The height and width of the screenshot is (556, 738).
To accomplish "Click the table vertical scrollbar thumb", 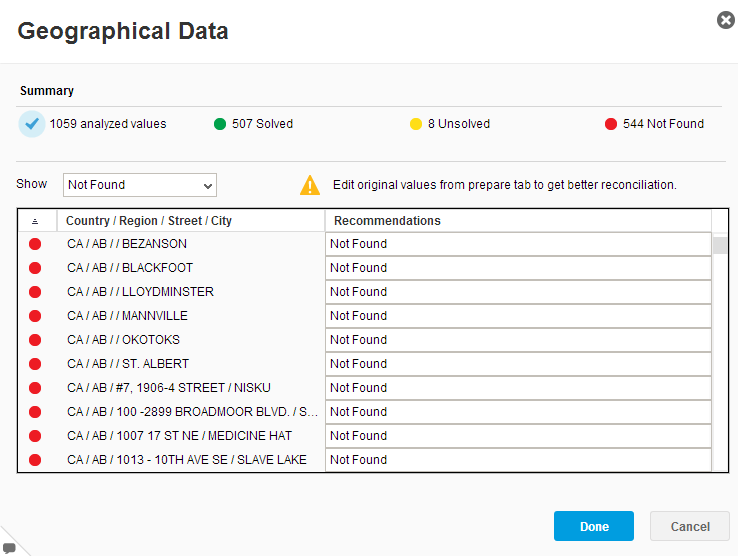I will [x=720, y=245].
